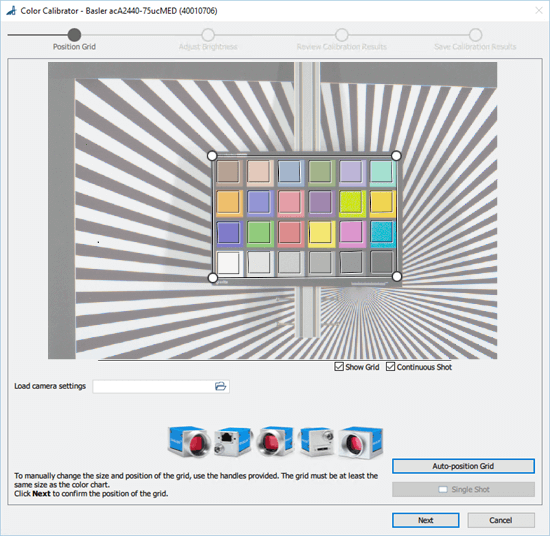Select the top-right grid corner handle
551x536 pixels.
coord(396,155)
